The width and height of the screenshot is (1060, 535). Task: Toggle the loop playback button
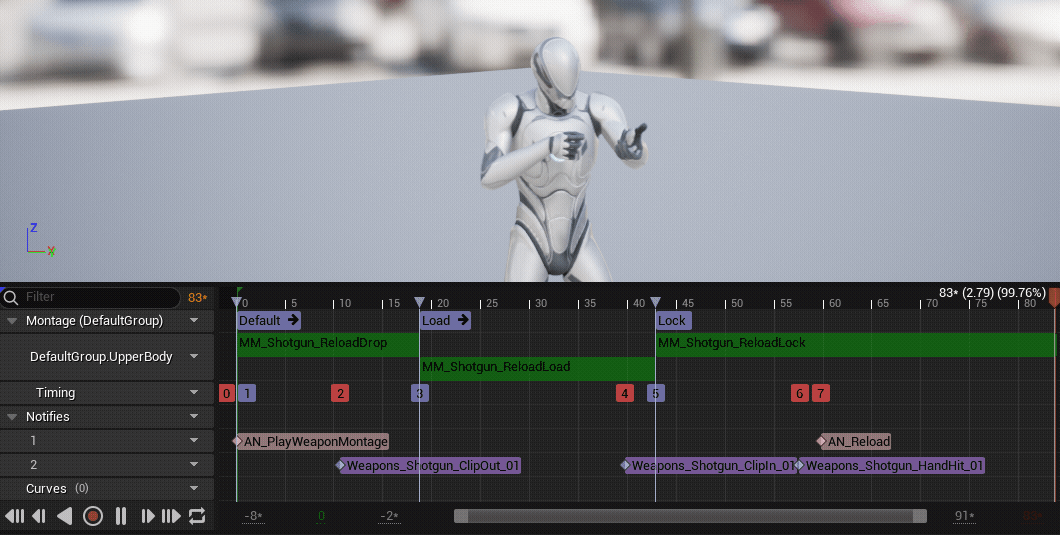[197, 516]
